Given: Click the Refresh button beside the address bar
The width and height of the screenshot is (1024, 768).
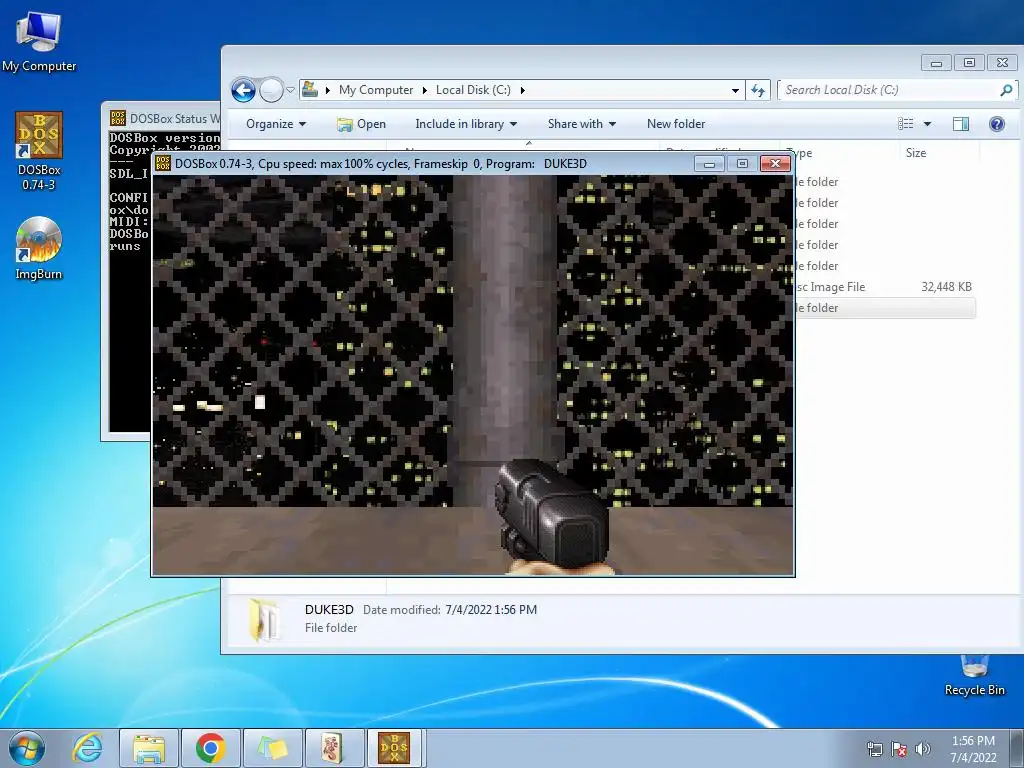Looking at the screenshot, I should (x=758, y=90).
